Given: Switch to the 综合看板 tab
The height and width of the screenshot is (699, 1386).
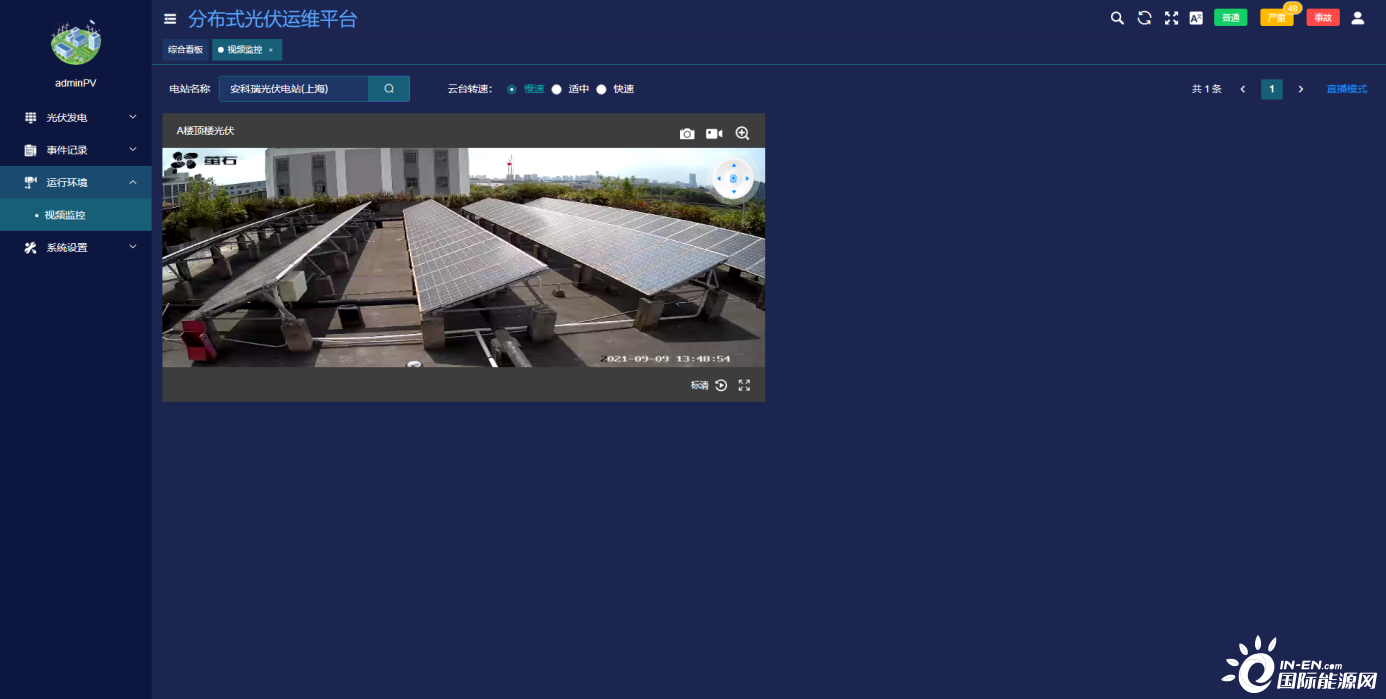Looking at the screenshot, I should point(185,49).
